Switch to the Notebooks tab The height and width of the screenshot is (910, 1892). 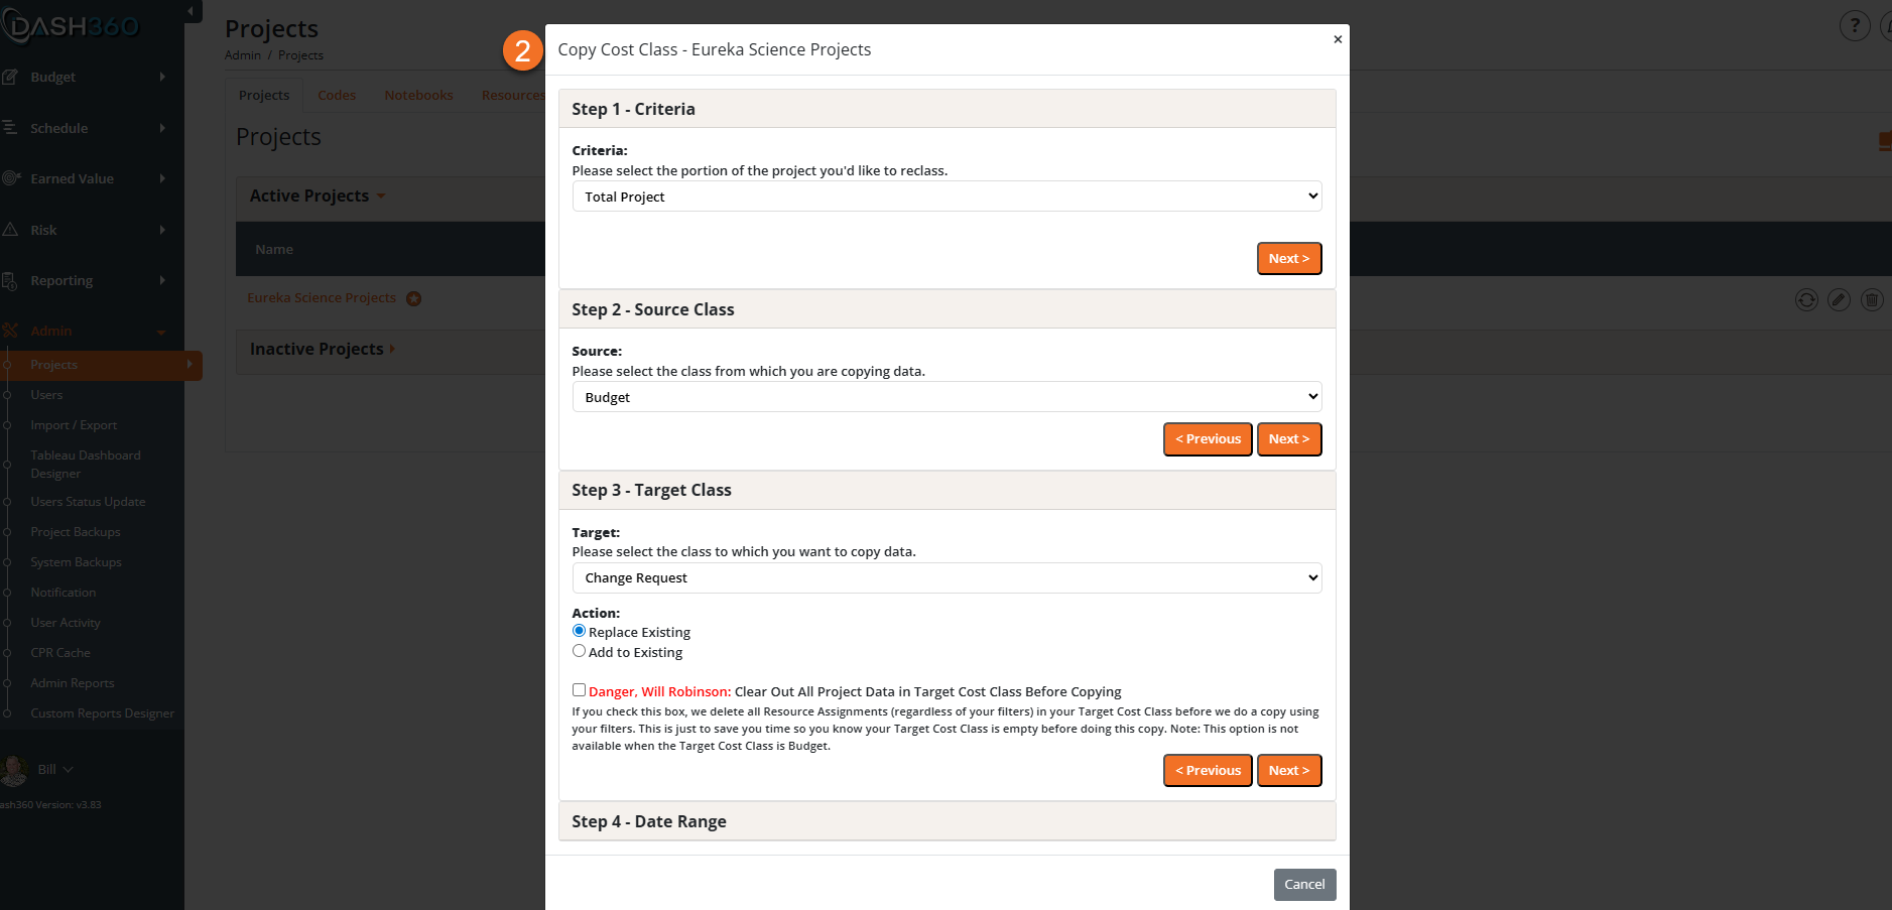(x=418, y=95)
